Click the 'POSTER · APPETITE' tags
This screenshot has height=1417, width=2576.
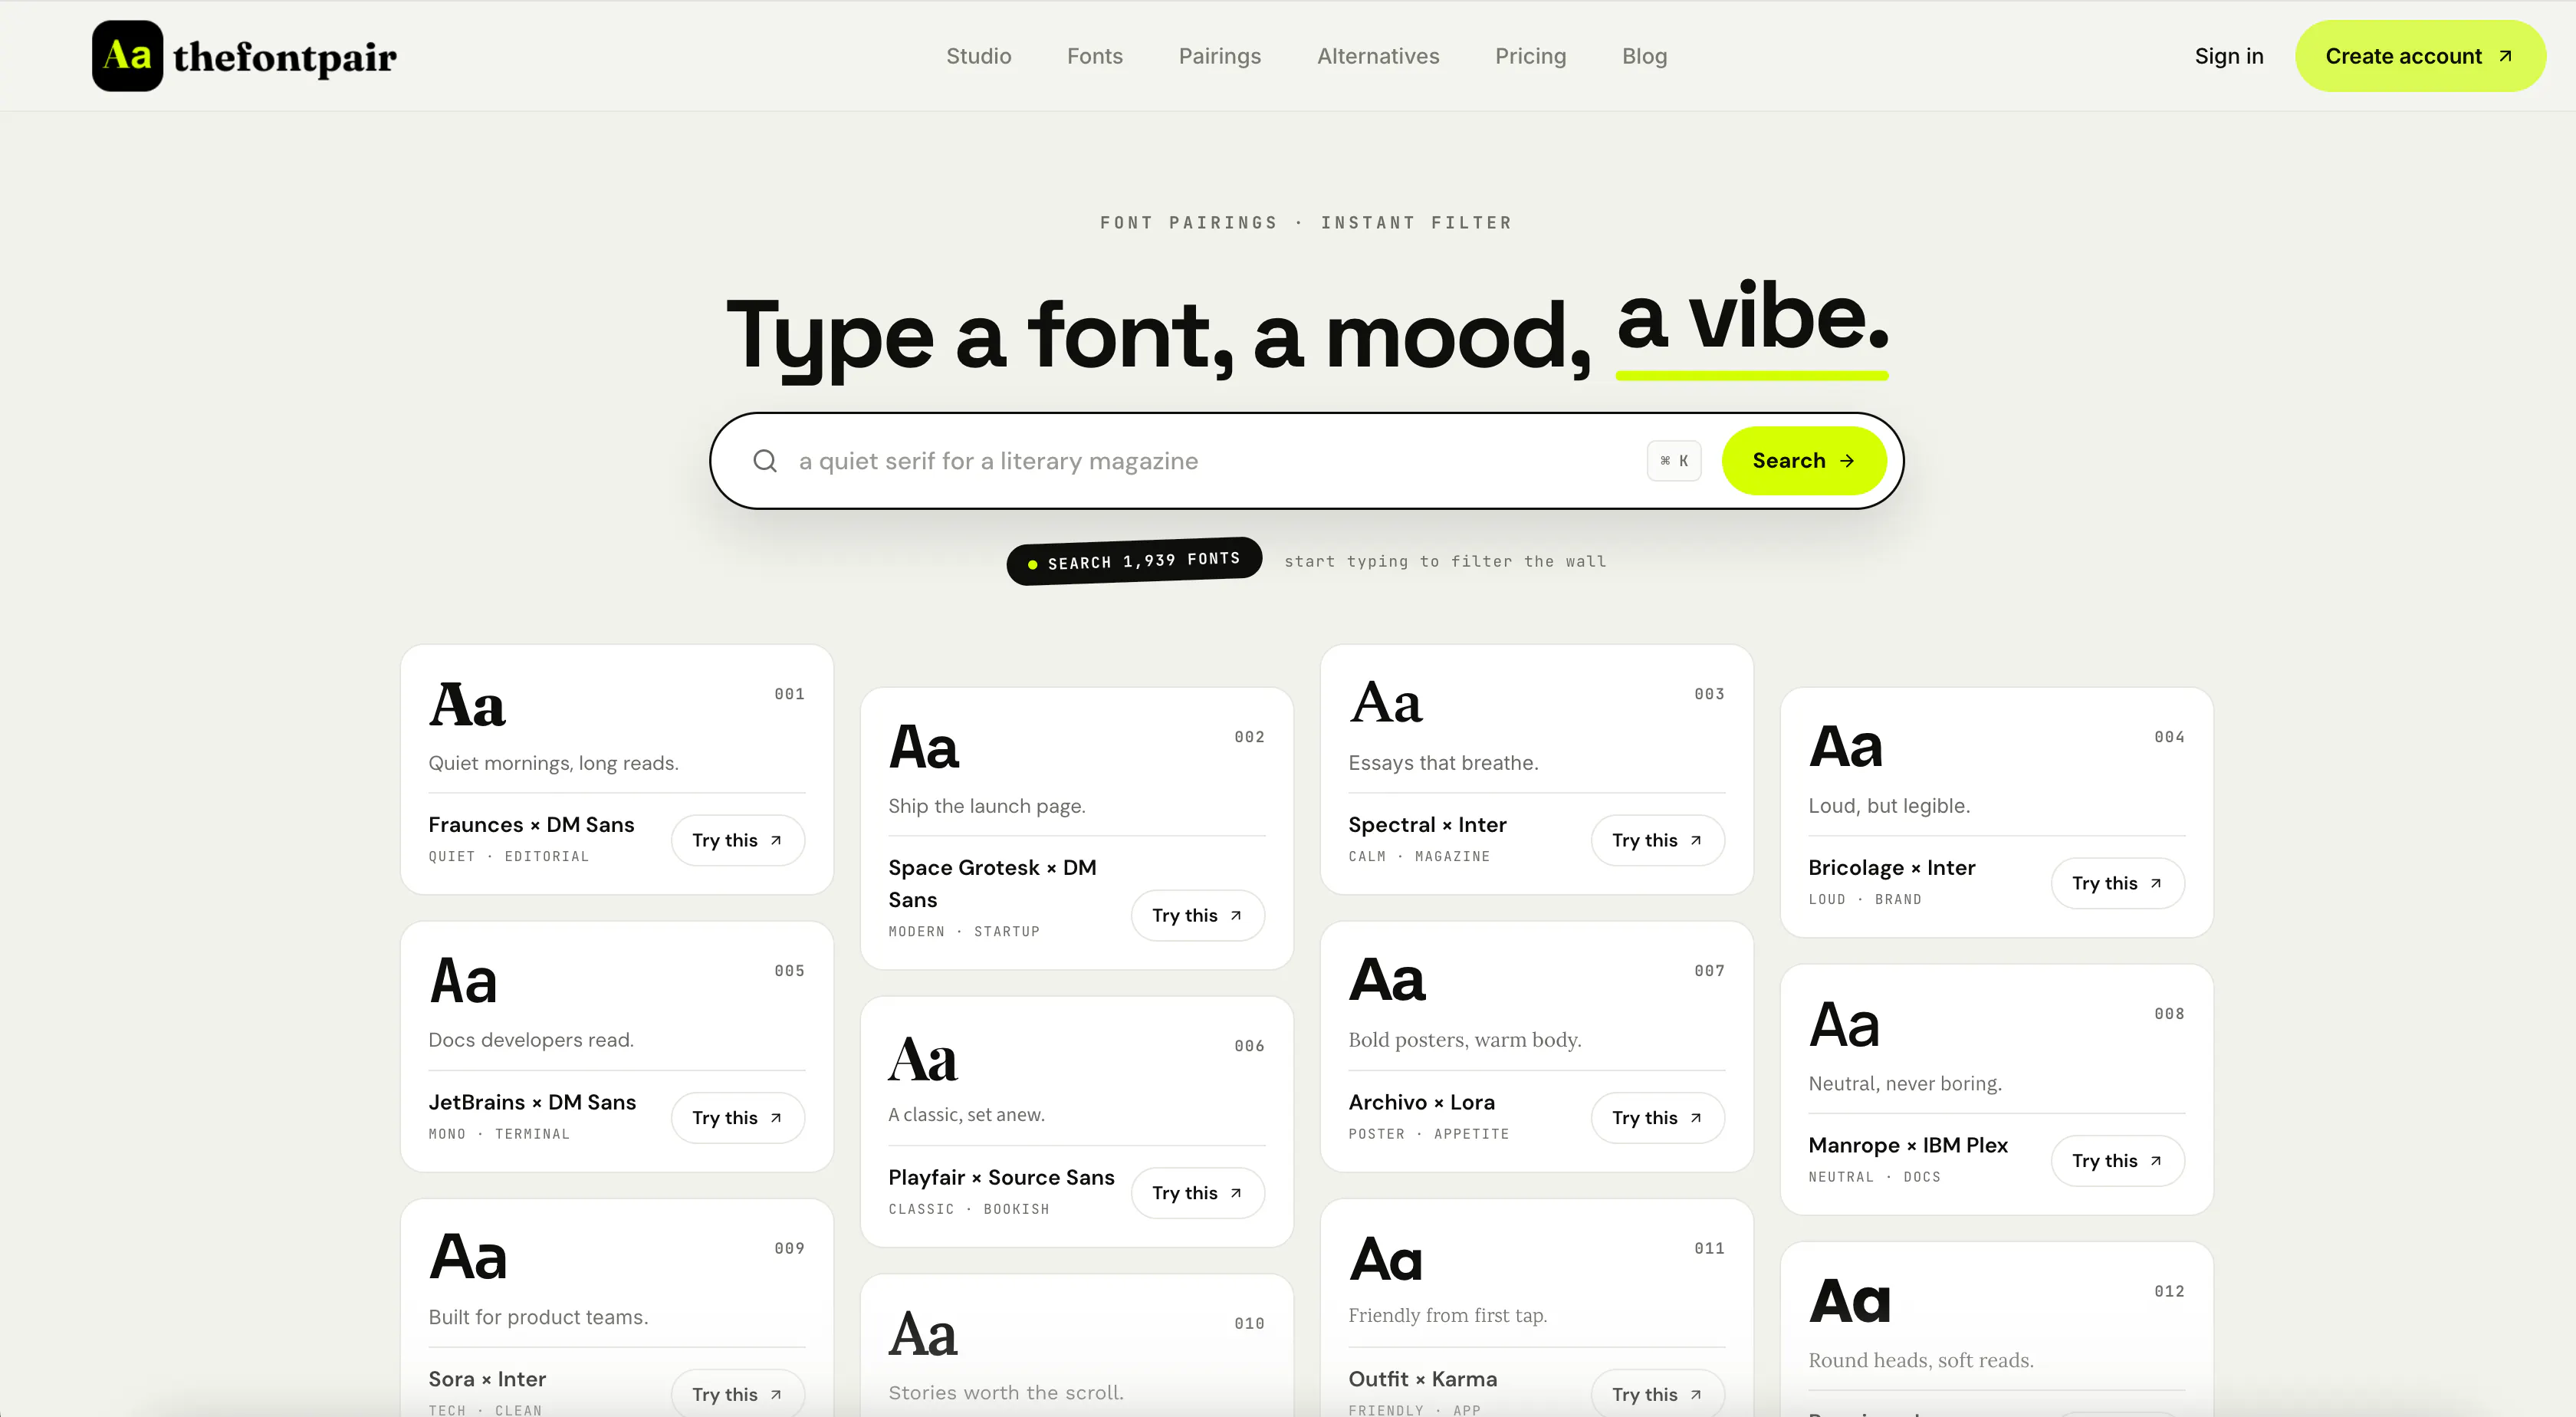click(1429, 1134)
